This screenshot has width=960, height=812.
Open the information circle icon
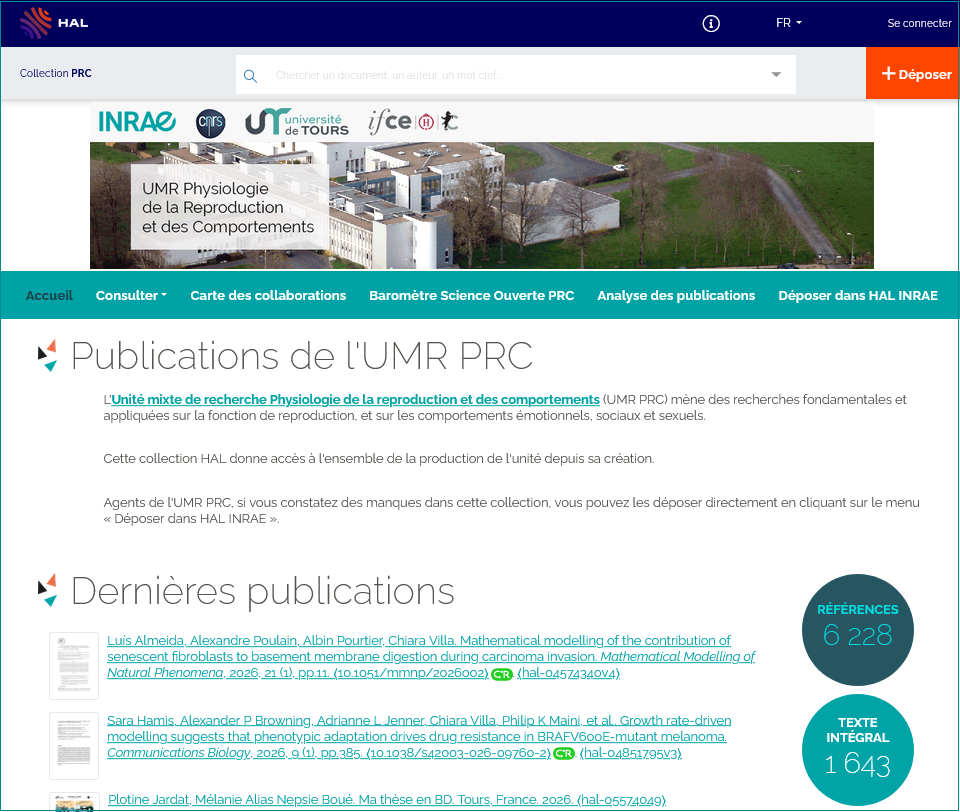(711, 23)
